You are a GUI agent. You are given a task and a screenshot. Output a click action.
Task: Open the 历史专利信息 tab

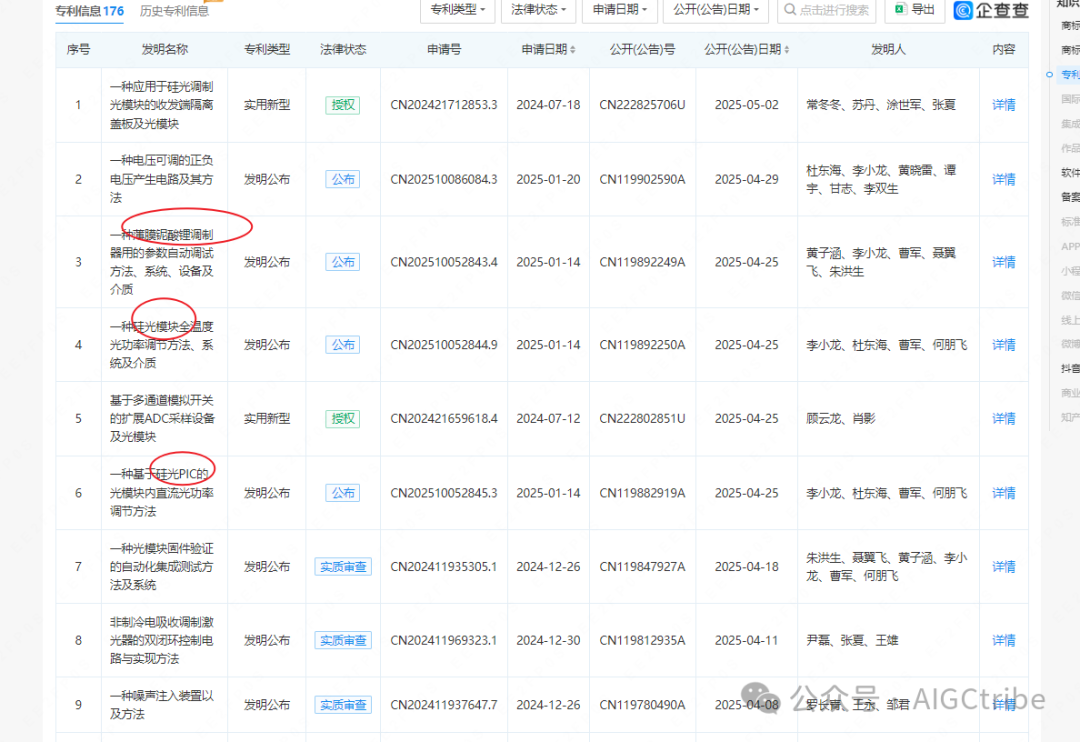174,11
